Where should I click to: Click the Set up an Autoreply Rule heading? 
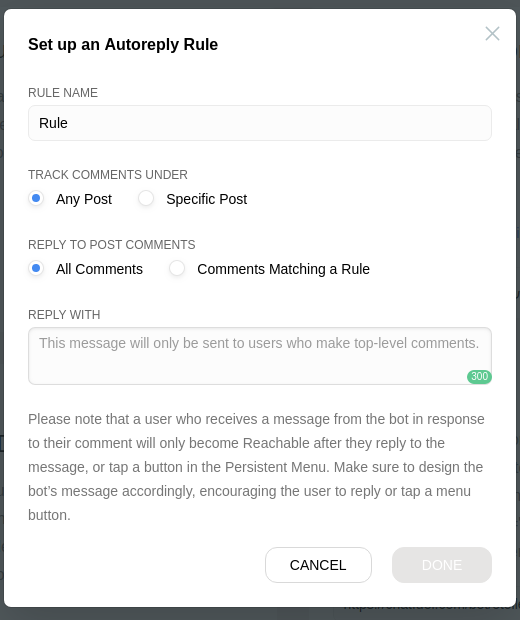(x=123, y=44)
